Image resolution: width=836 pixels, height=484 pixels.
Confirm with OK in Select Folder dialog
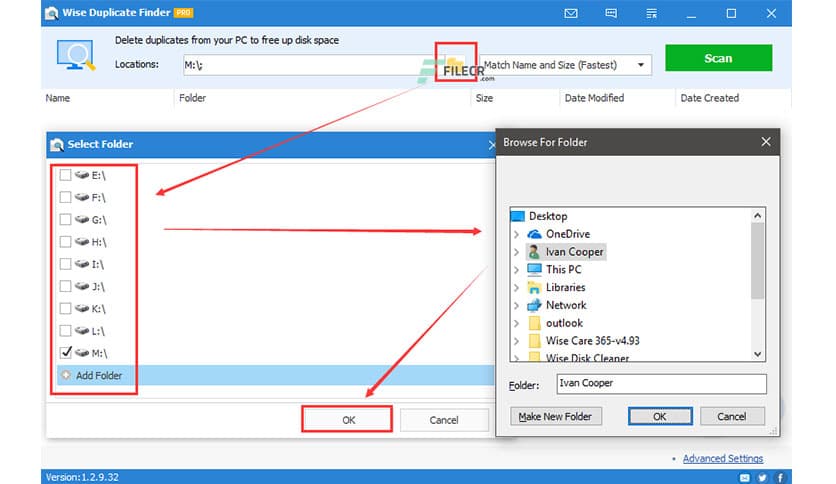[x=348, y=420]
